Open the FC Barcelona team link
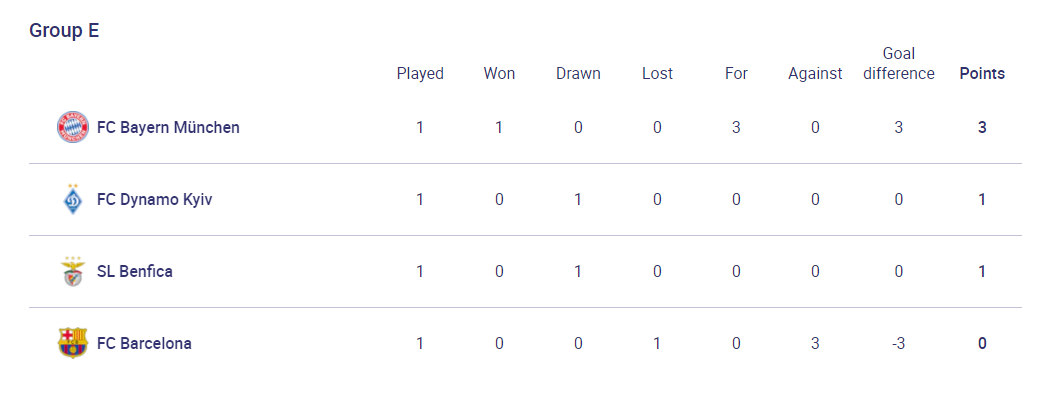This screenshot has height=395, width=1047. coord(144,343)
